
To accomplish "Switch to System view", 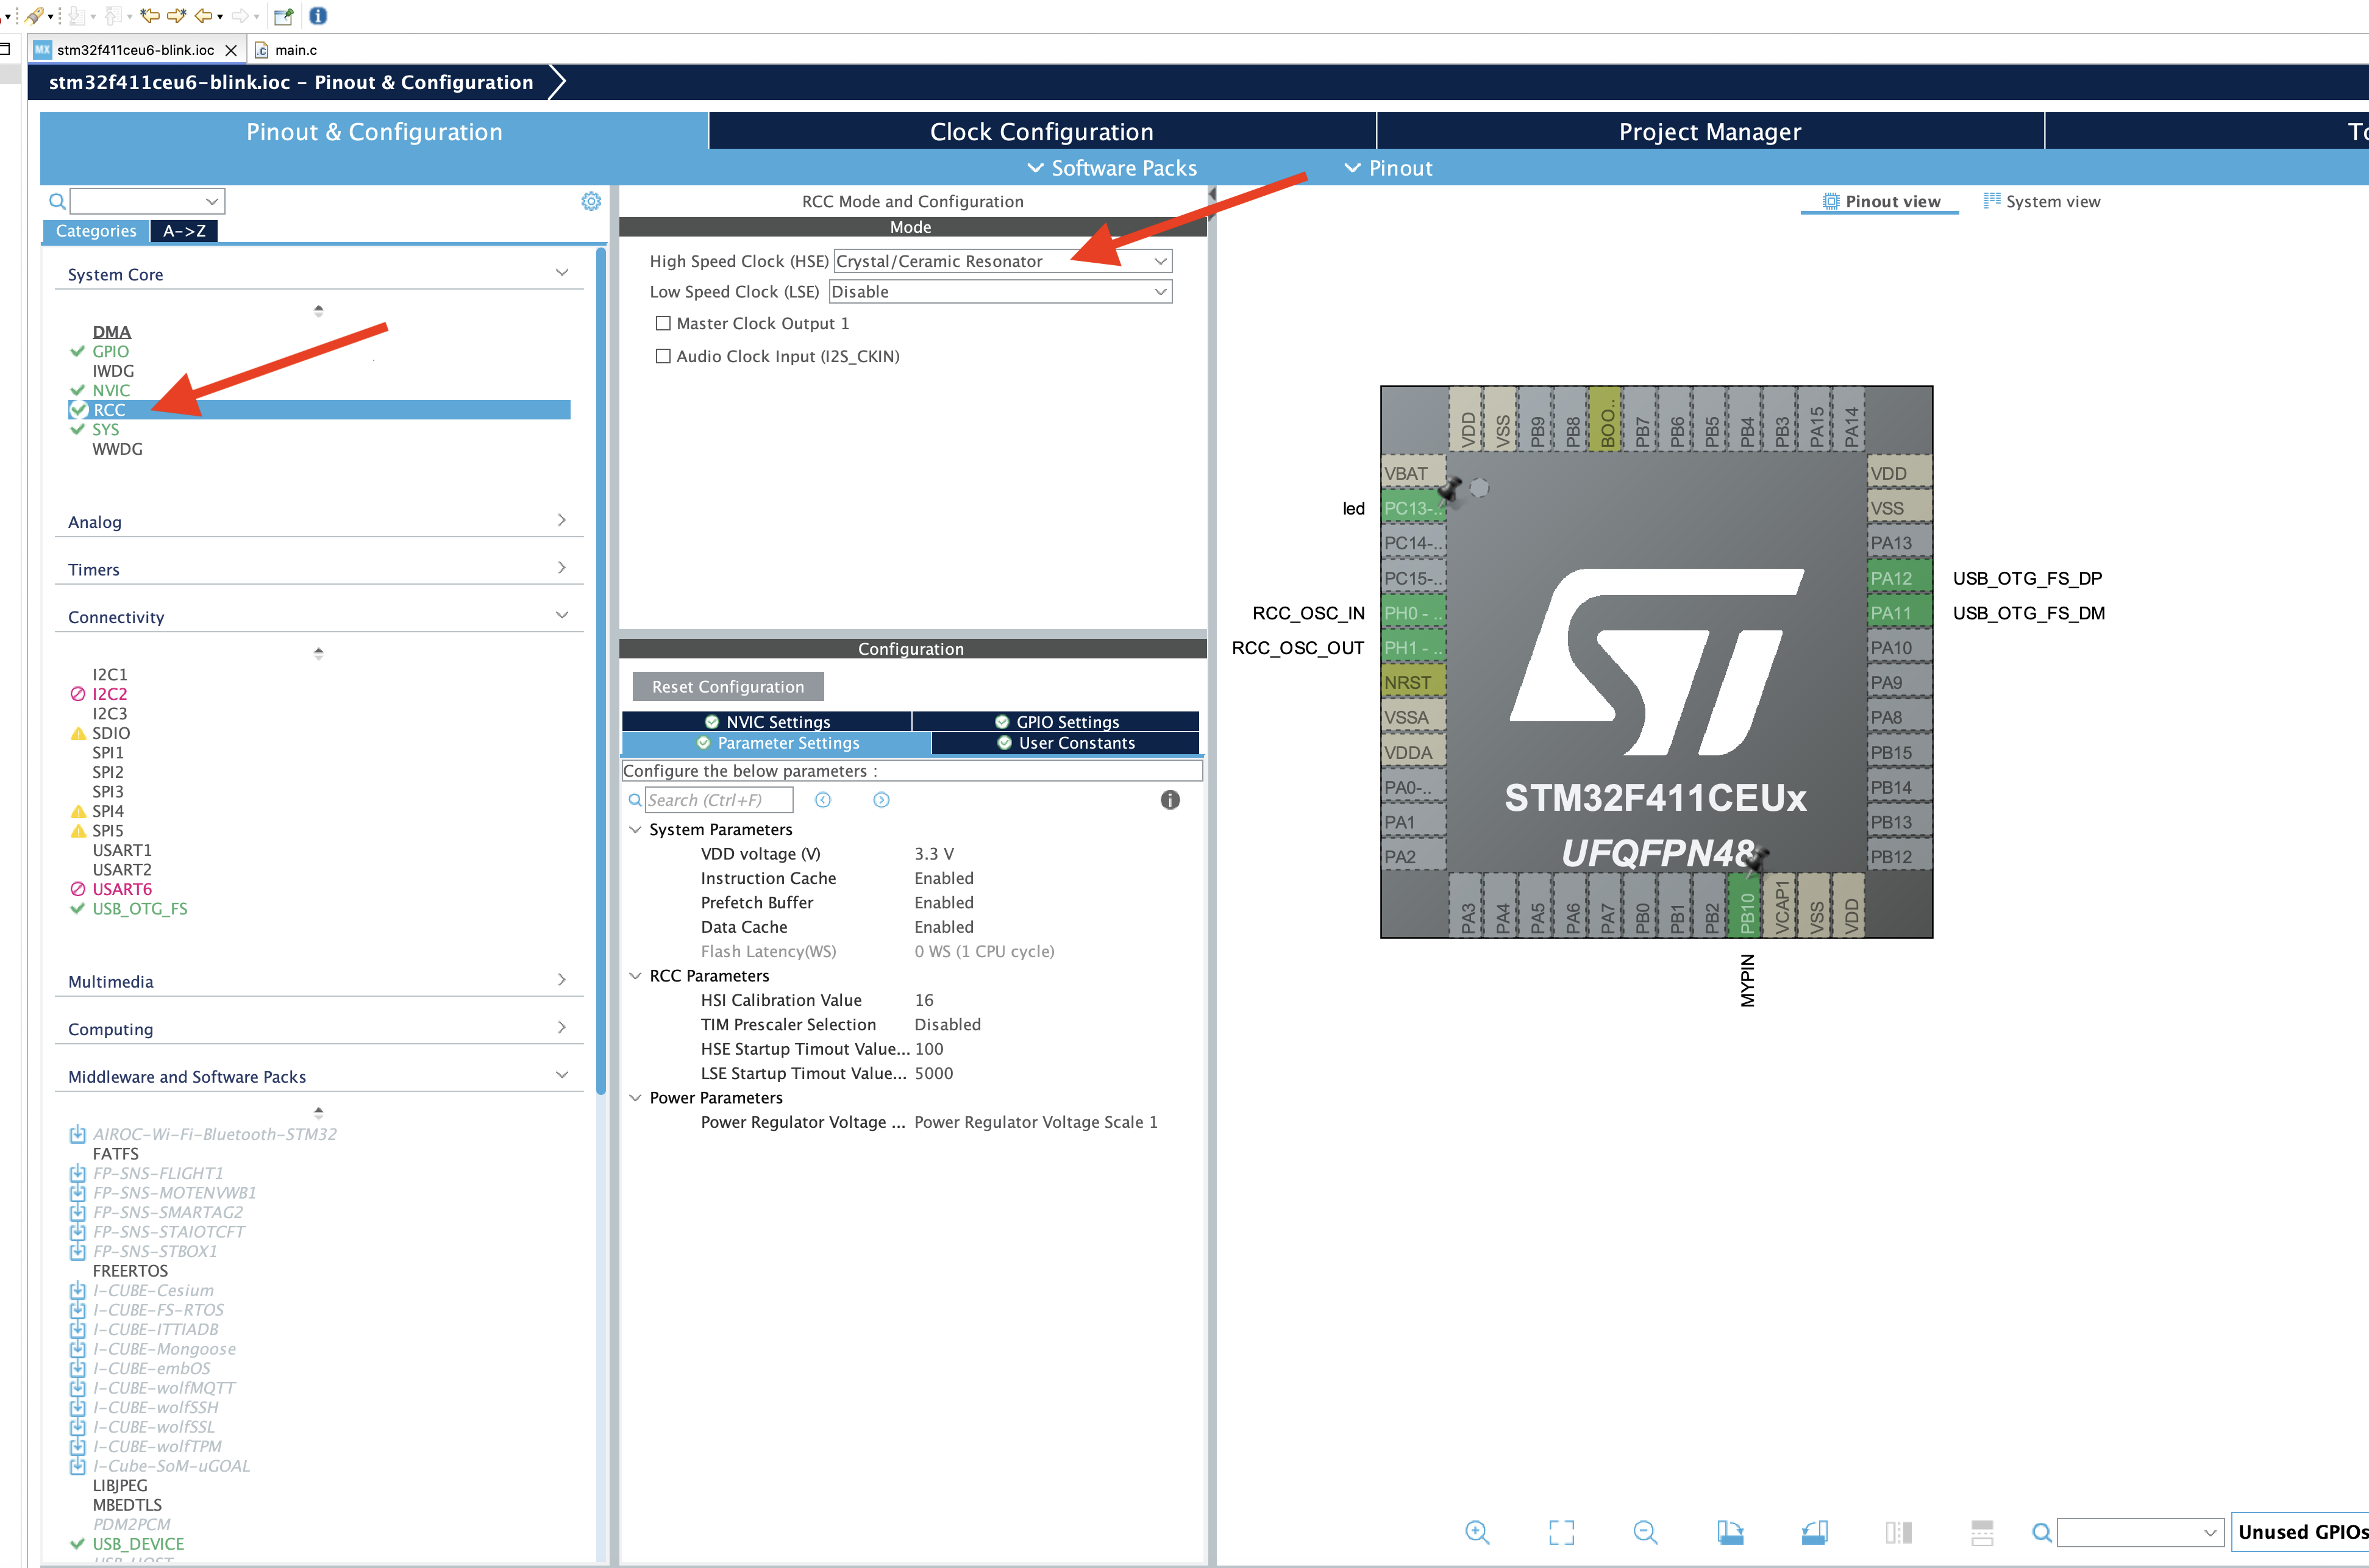I will (x=2042, y=201).
